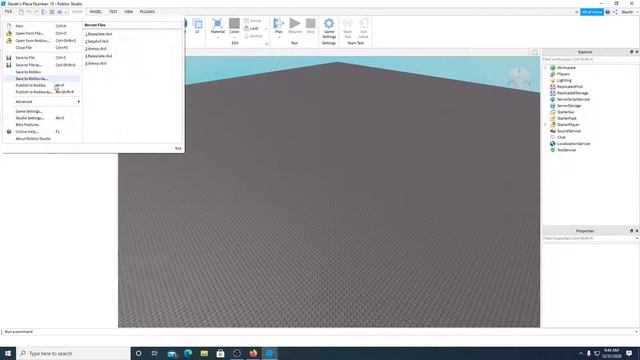Open first recent file Baseplate.rbxl
Screen dimensions: 640x360
[98, 34]
